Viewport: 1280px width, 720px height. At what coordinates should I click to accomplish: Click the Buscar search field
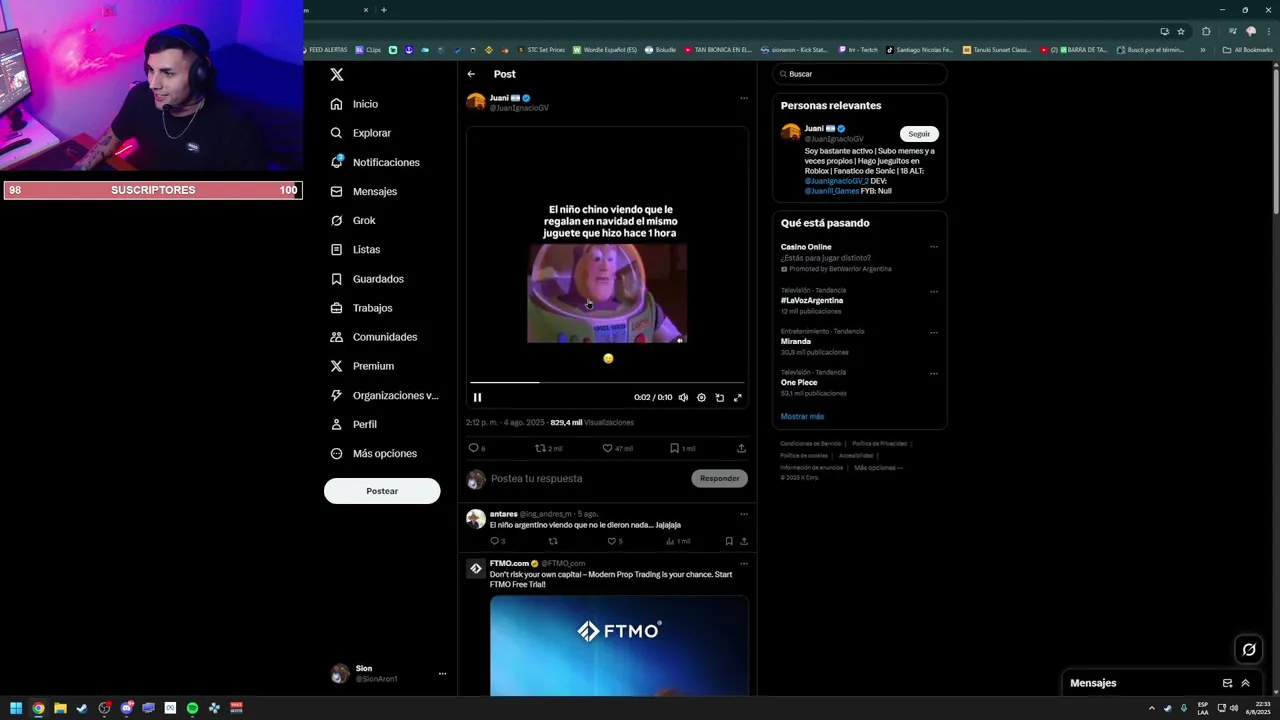860,74
